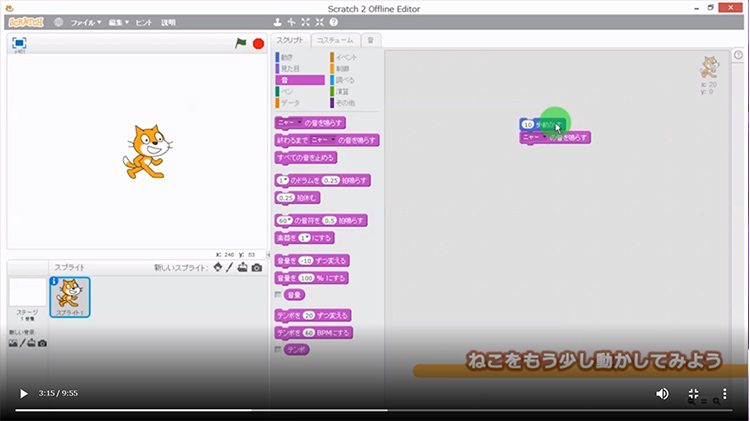750x421 pixels.
Task: Open the globe language selector
Action: click(x=58, y=22)
